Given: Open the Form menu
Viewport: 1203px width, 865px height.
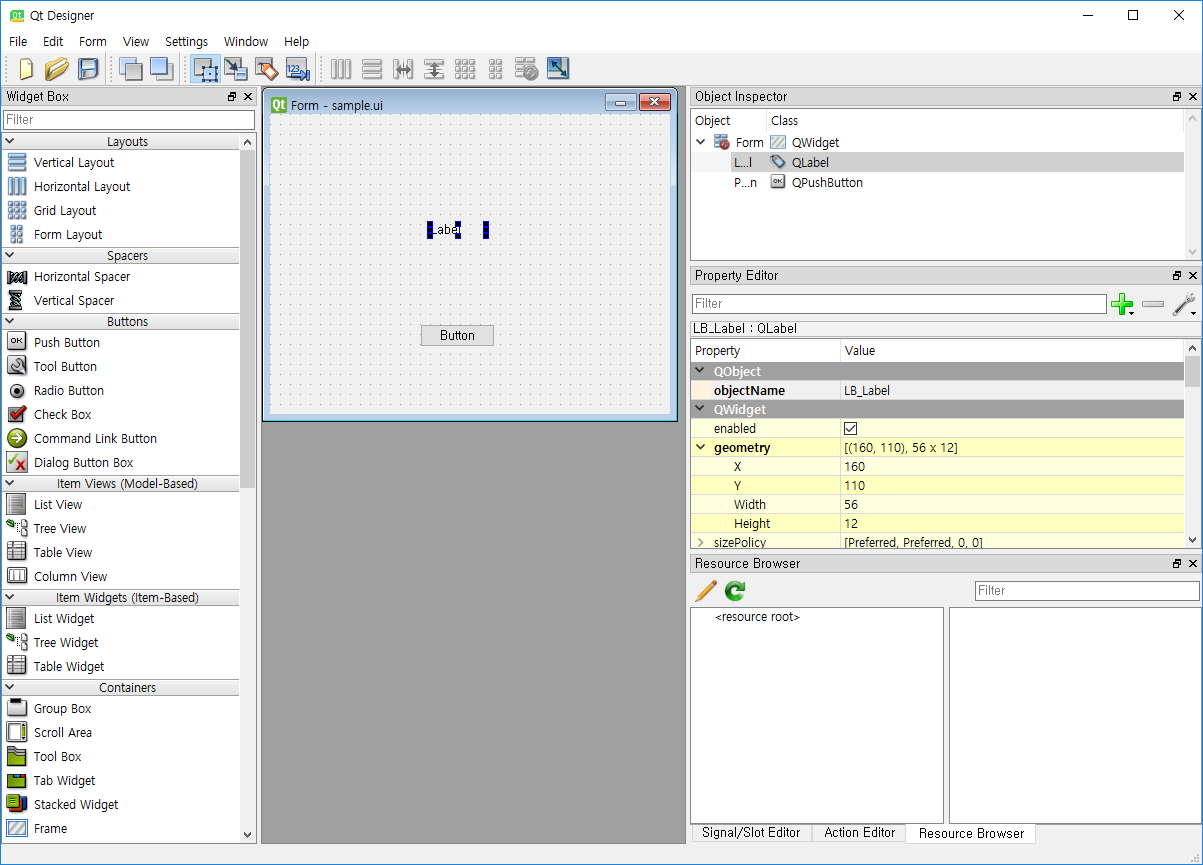Looking at the screenshot, I should click(92, 42).
